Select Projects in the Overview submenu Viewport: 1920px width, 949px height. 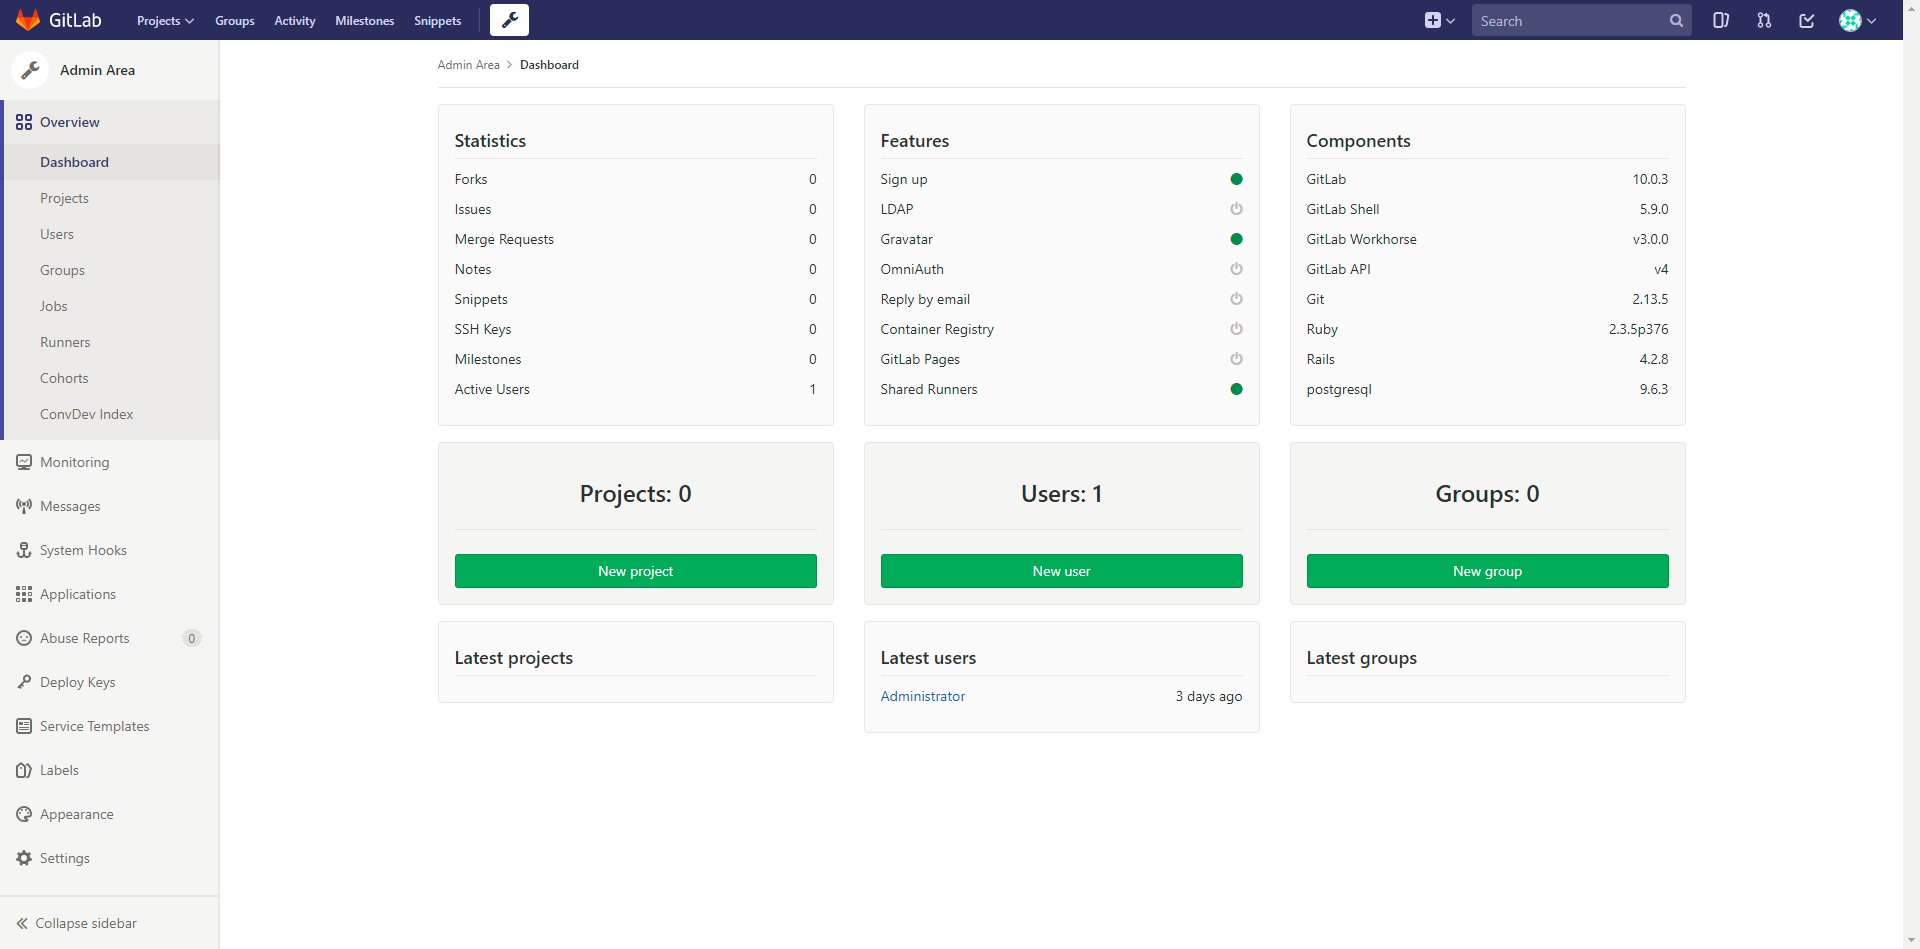click(x=112, y=198)
